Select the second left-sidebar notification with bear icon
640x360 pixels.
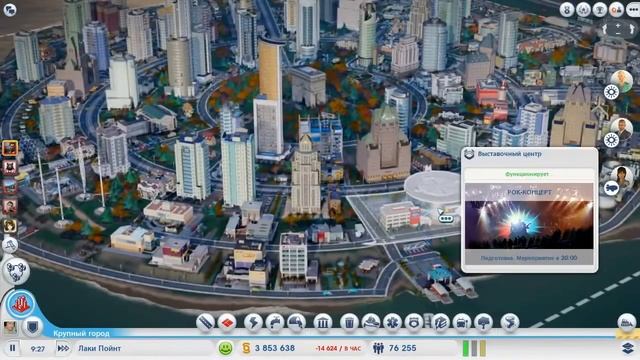pos(10,167)
